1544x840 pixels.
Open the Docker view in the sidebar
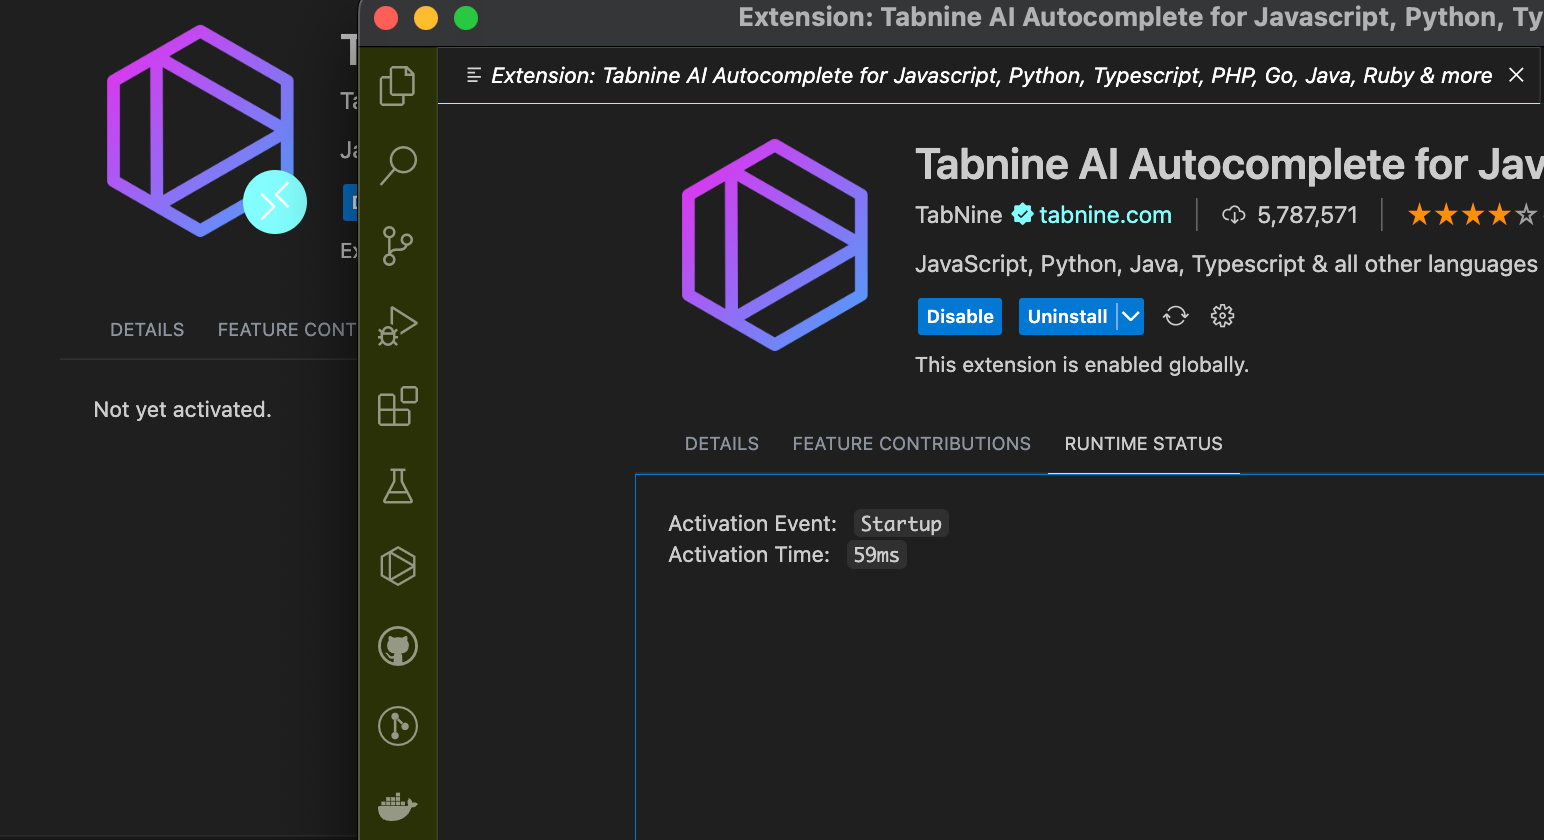[x=397, y=806]
